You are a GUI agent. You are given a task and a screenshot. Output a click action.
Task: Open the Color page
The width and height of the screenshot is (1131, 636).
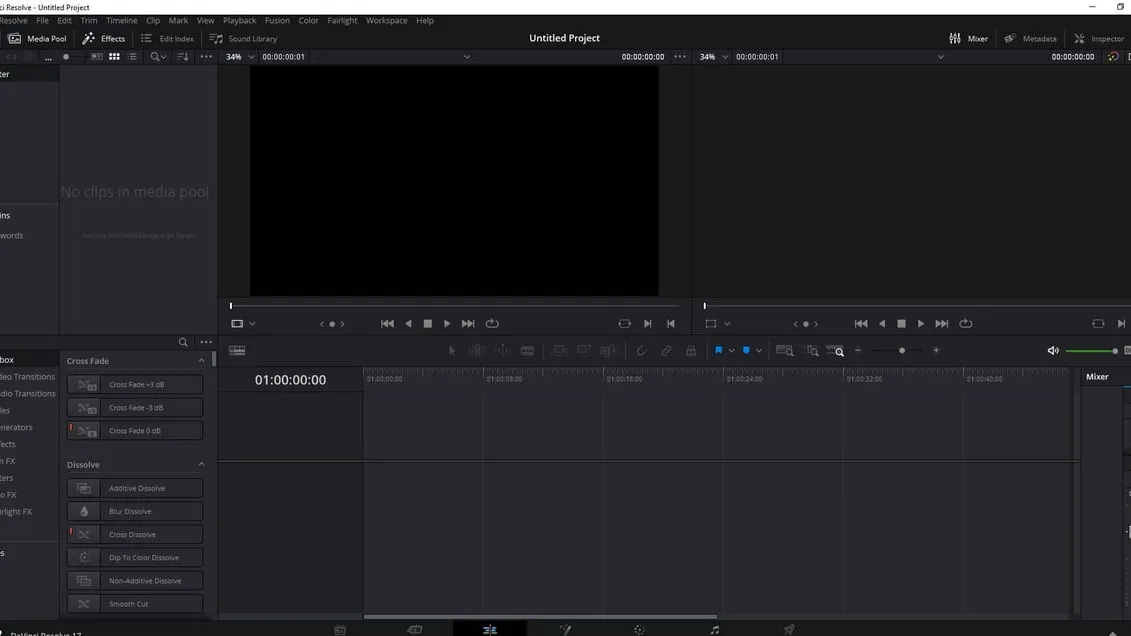click(x=639, y=629)
